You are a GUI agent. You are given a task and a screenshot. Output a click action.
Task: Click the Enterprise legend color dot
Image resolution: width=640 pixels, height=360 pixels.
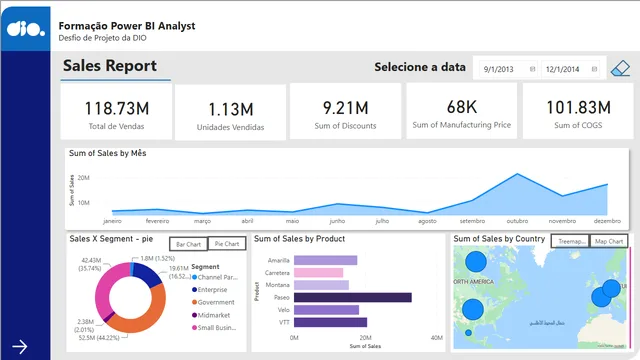pos(194,289)
